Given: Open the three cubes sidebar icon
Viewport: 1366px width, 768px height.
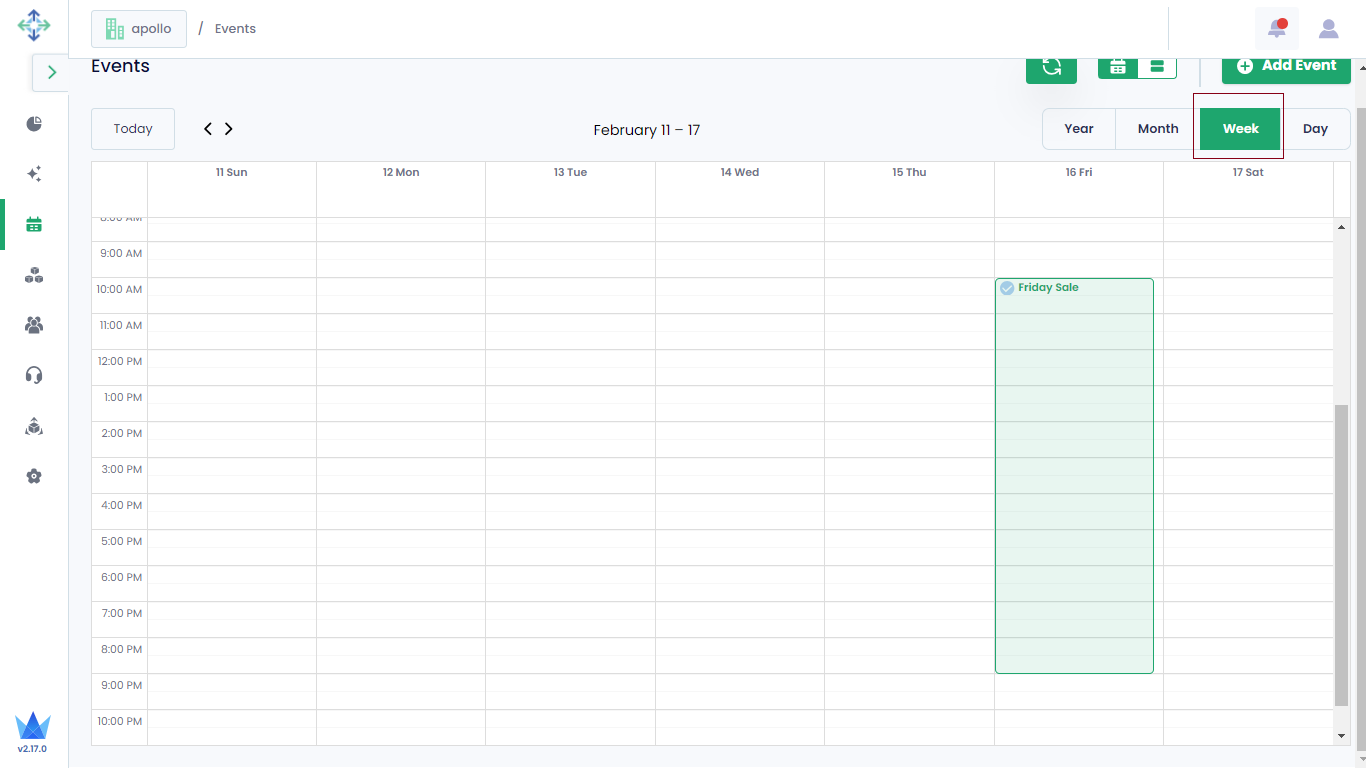Looking at the screenshot, I should pyautogui.click(x=34, y=276).
